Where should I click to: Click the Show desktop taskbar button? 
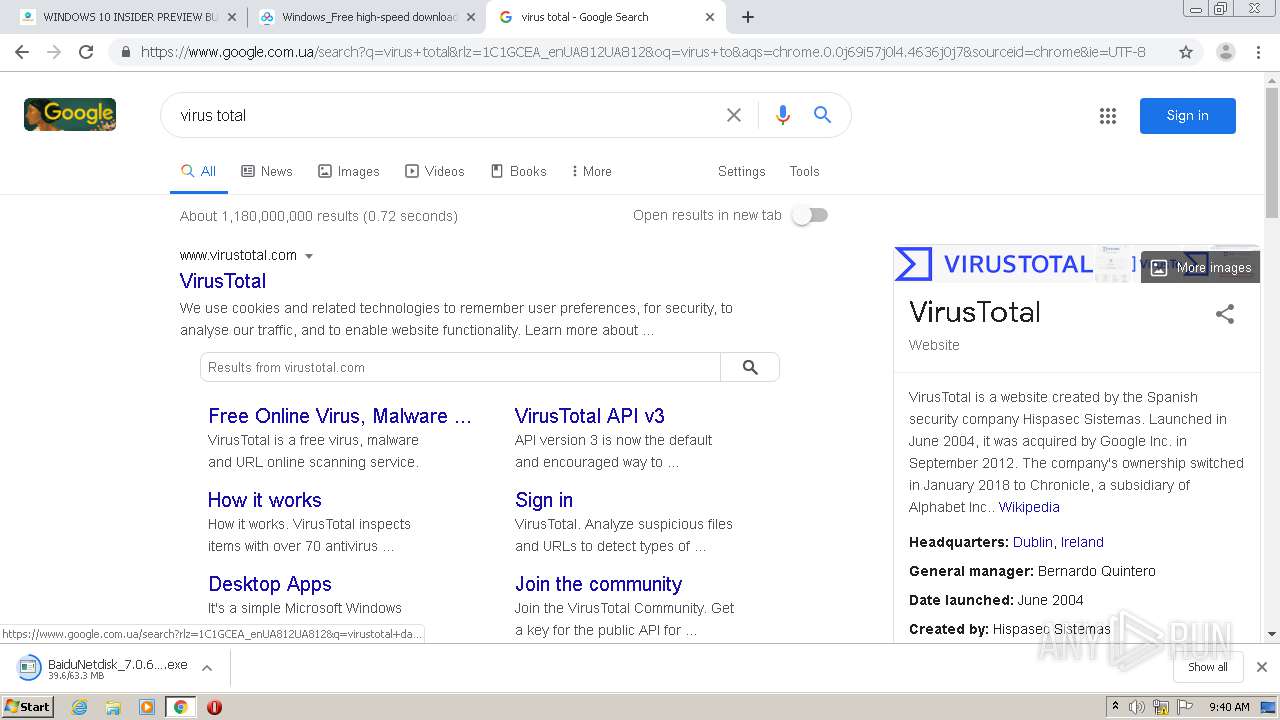click(1267, 707)
